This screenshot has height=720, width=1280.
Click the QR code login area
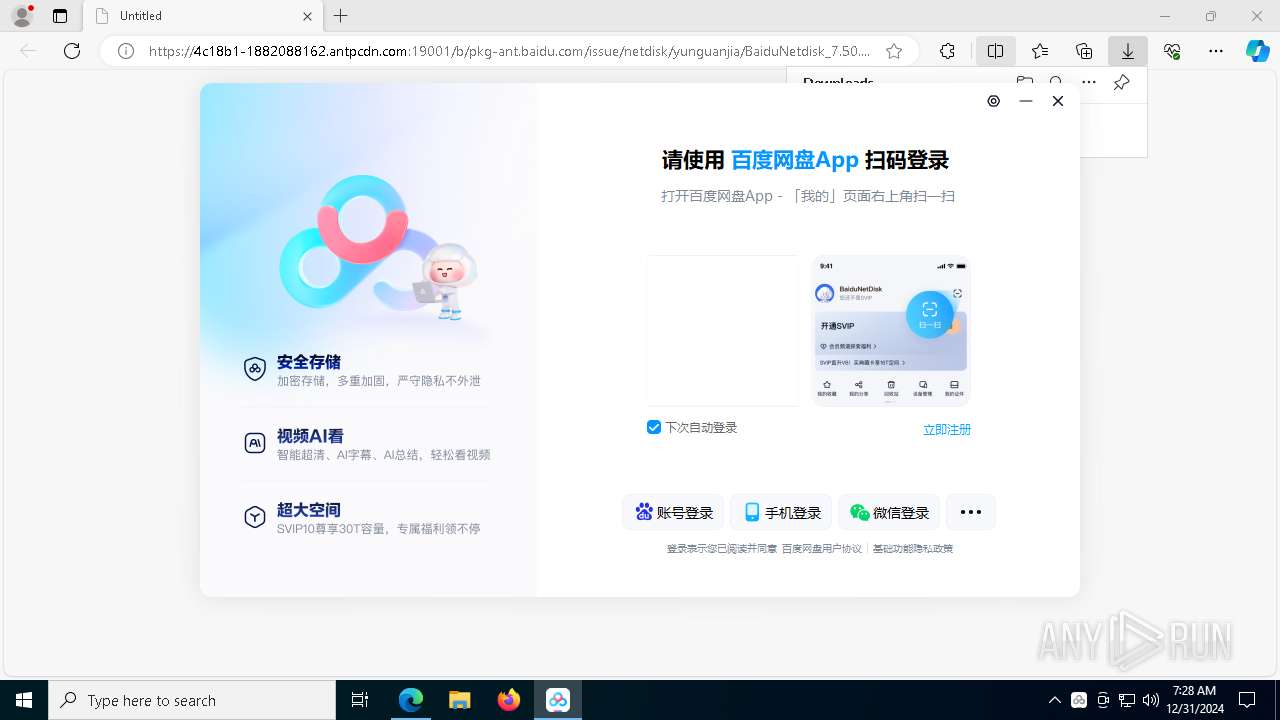pyautogui.click(x=723, y=331)
